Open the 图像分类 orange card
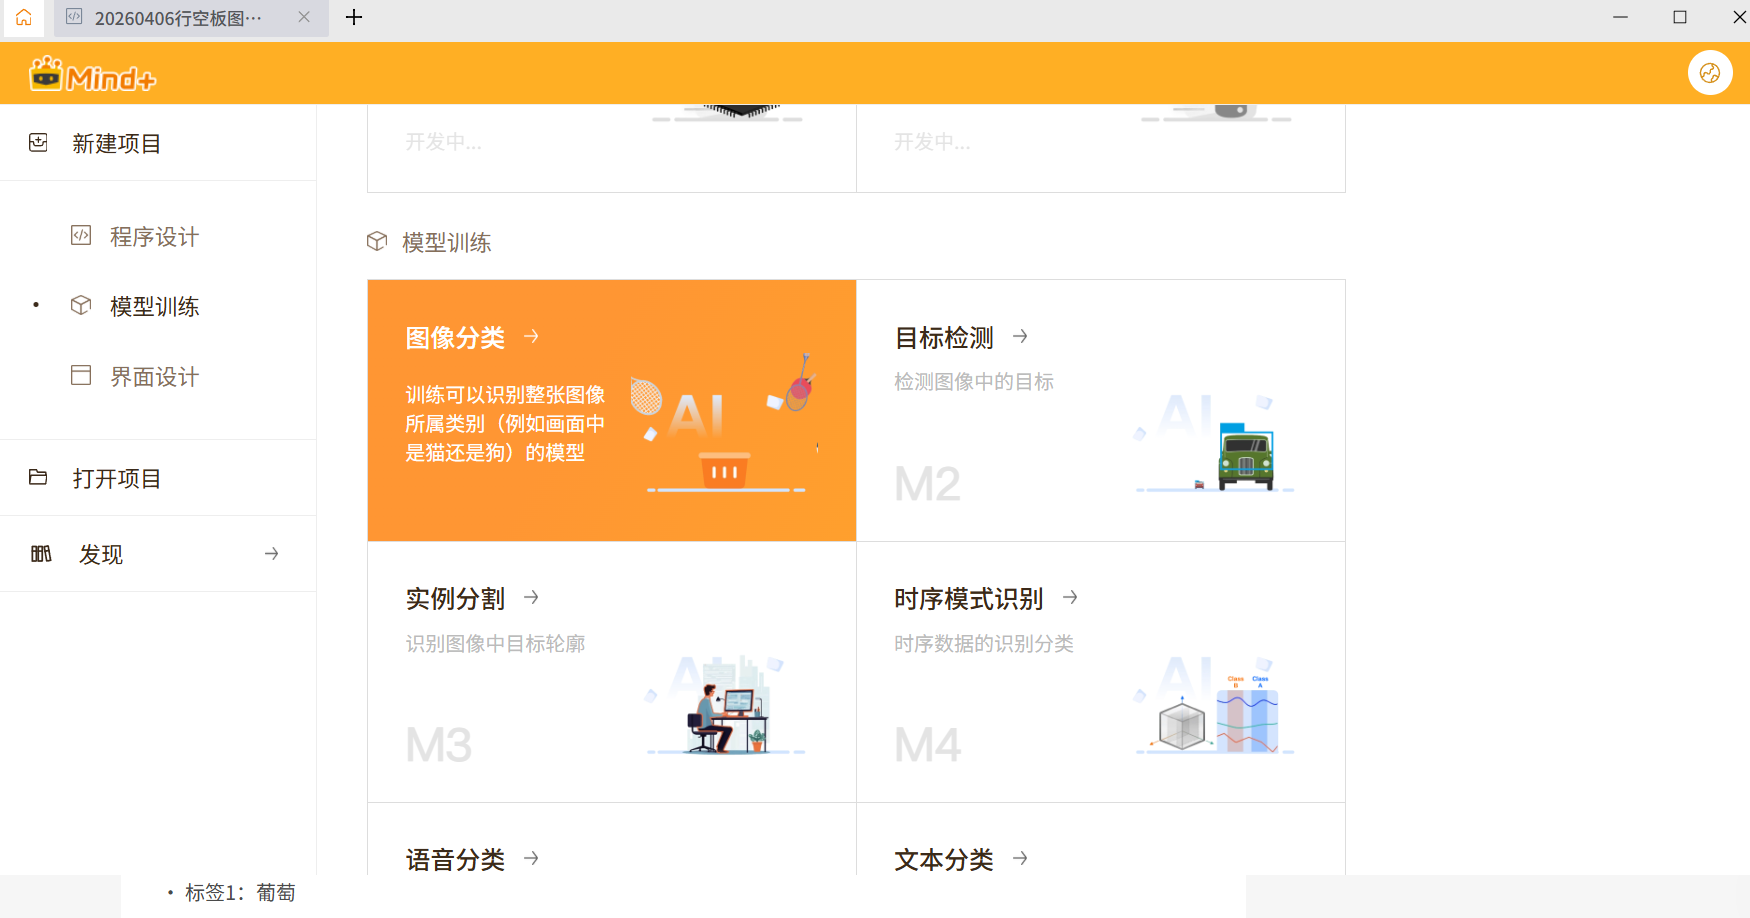Viewport: 1750px width, 918px height. (x=611, y=410)
